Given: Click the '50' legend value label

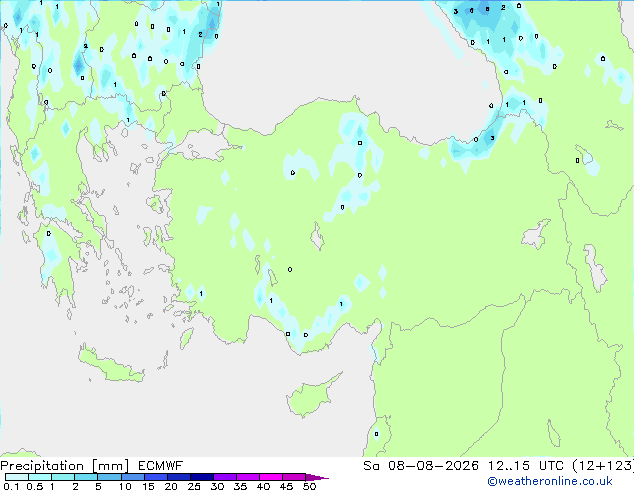Looking at the screenshot, I should (x=310, y=486).
